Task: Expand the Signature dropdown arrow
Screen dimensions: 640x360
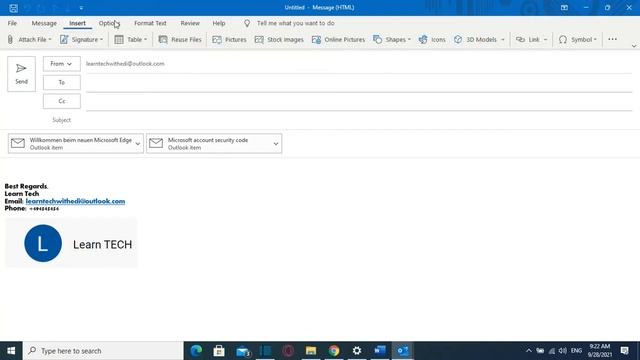Action: pos(101,40)
